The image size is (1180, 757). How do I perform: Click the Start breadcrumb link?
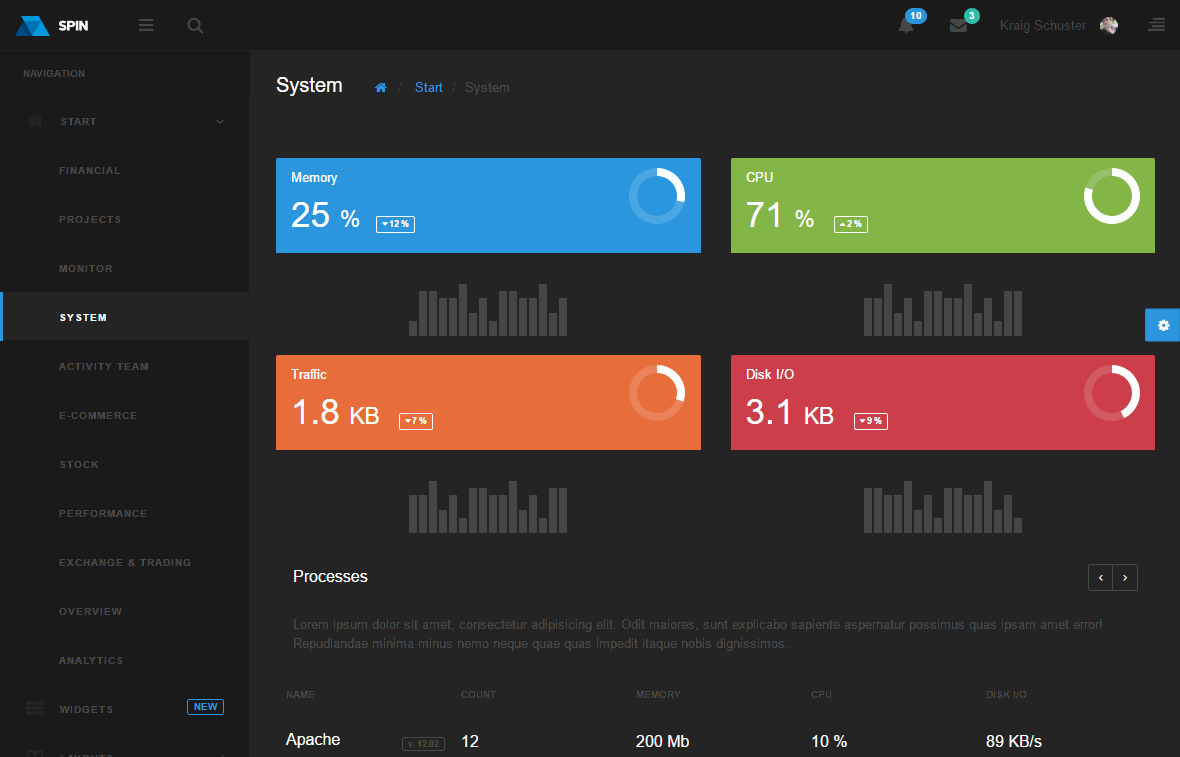pos(428,88)
